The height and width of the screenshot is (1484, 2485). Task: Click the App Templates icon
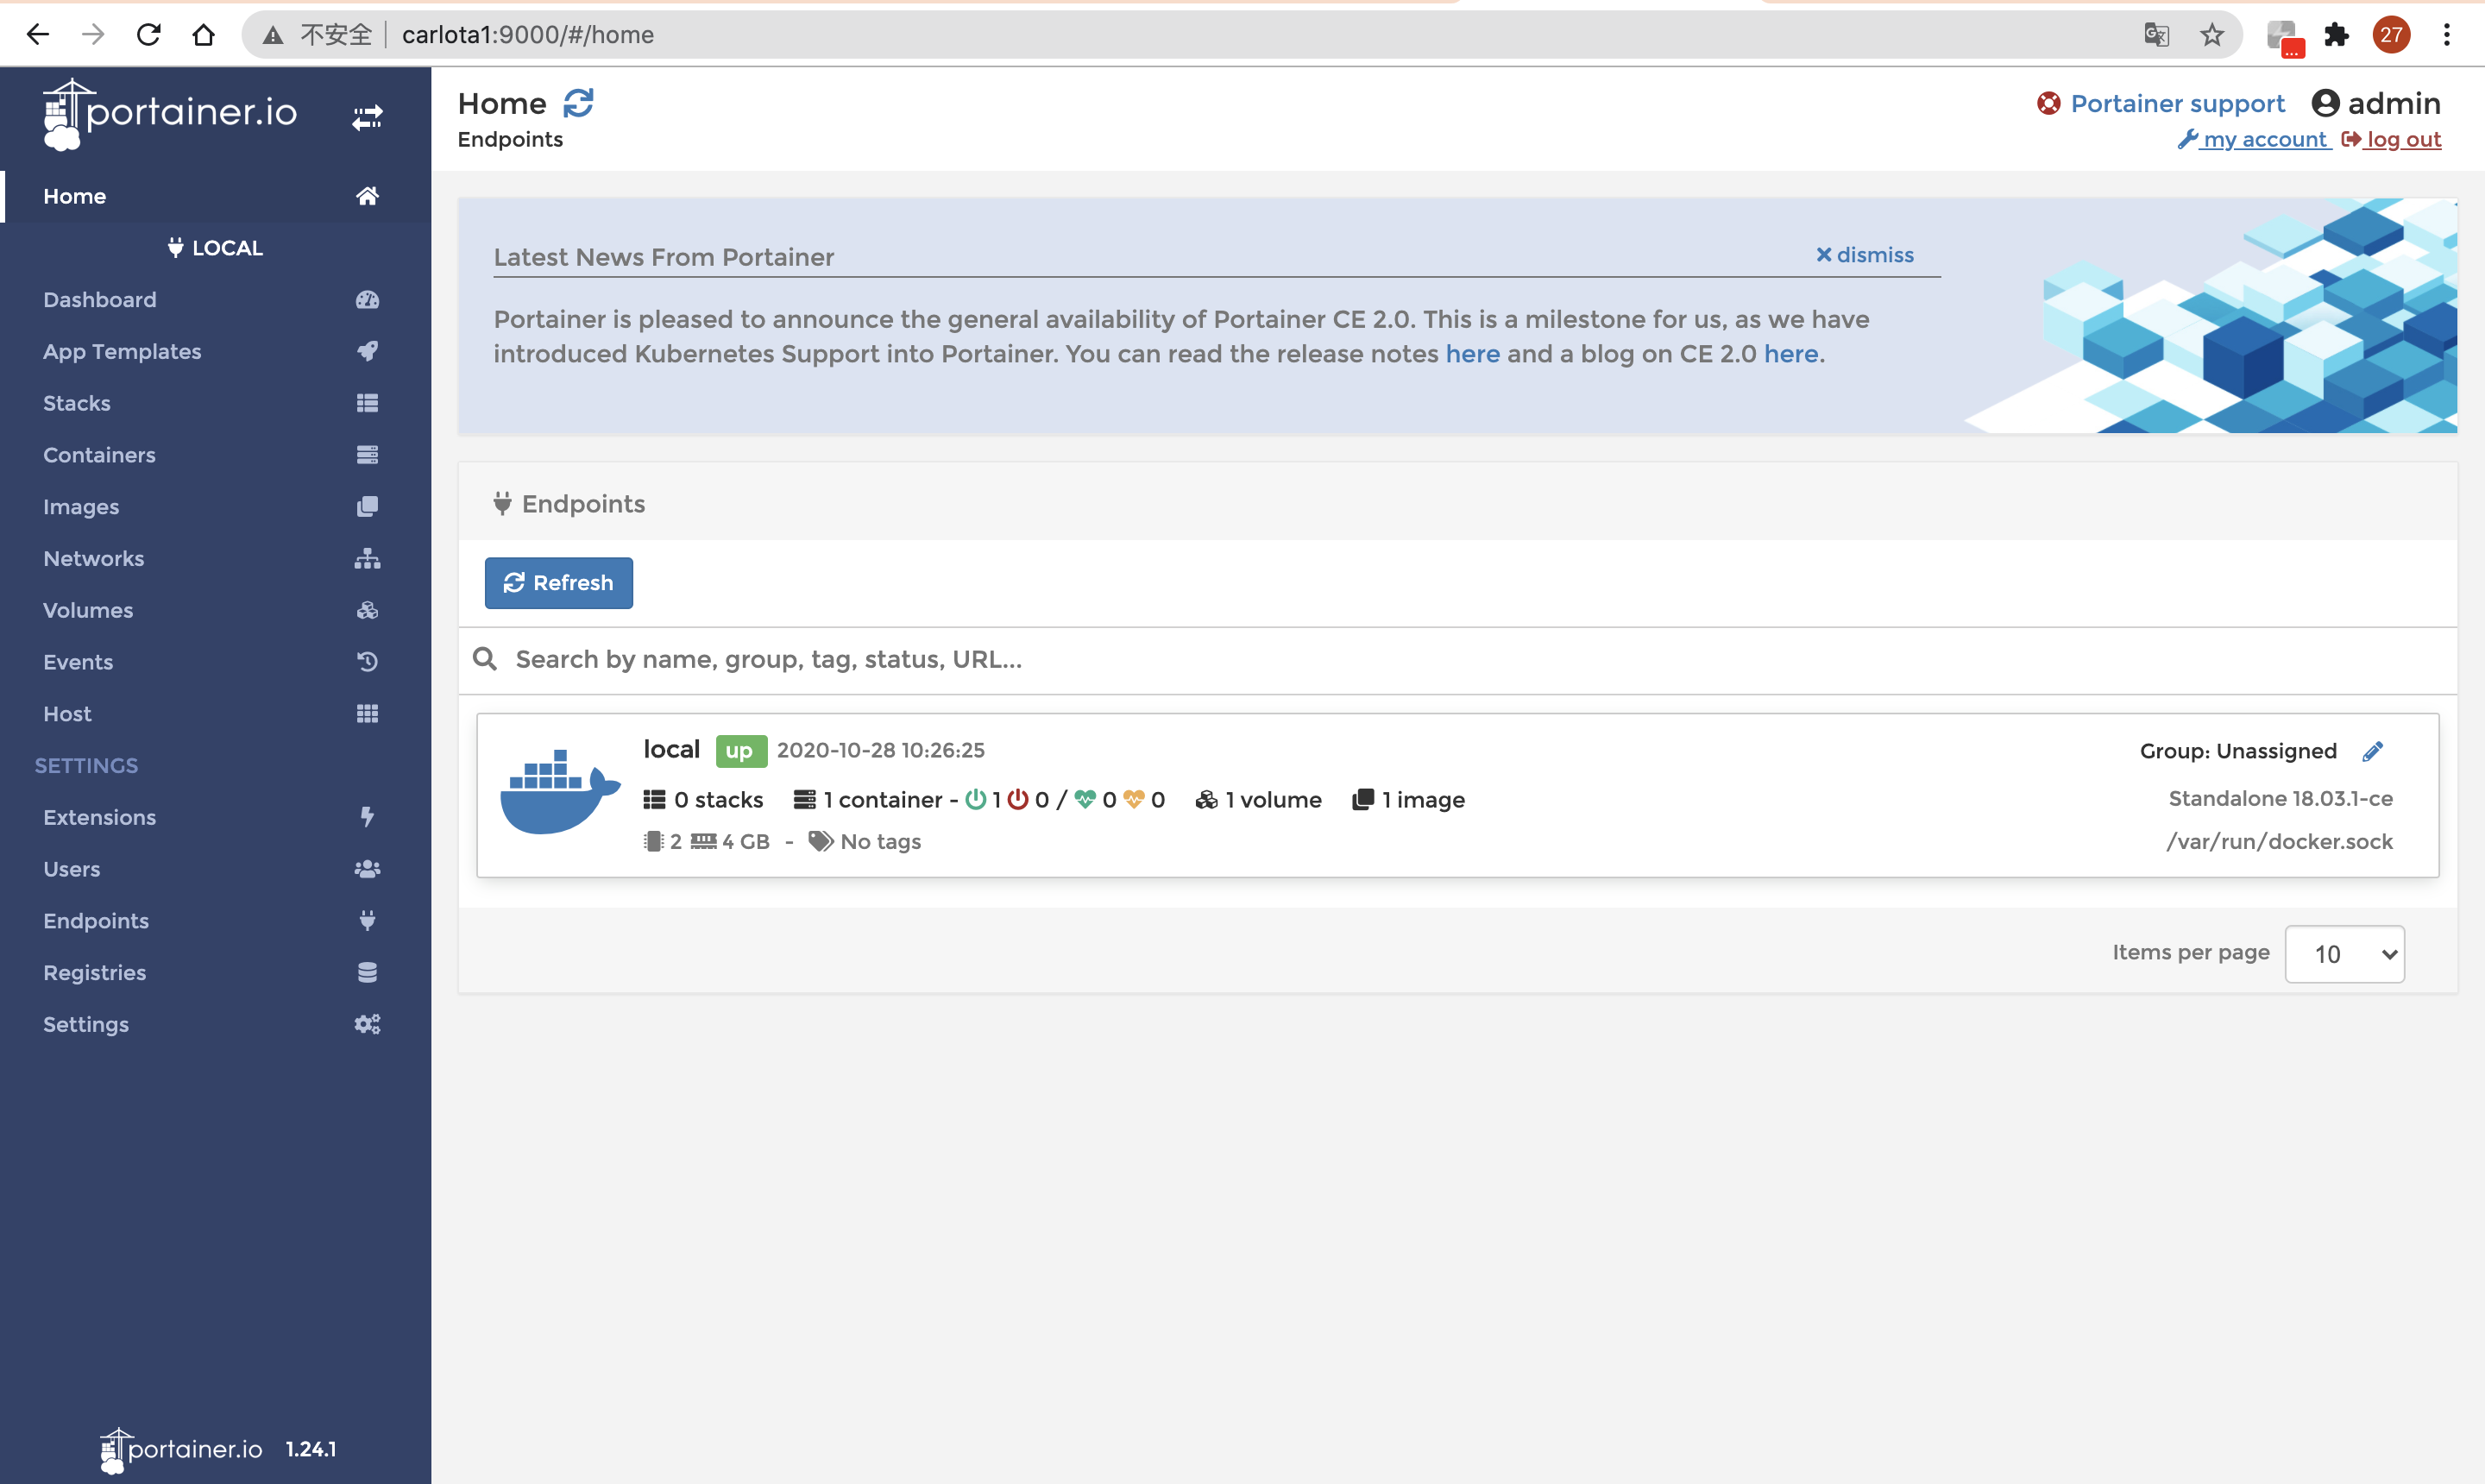tap(366, 349)
